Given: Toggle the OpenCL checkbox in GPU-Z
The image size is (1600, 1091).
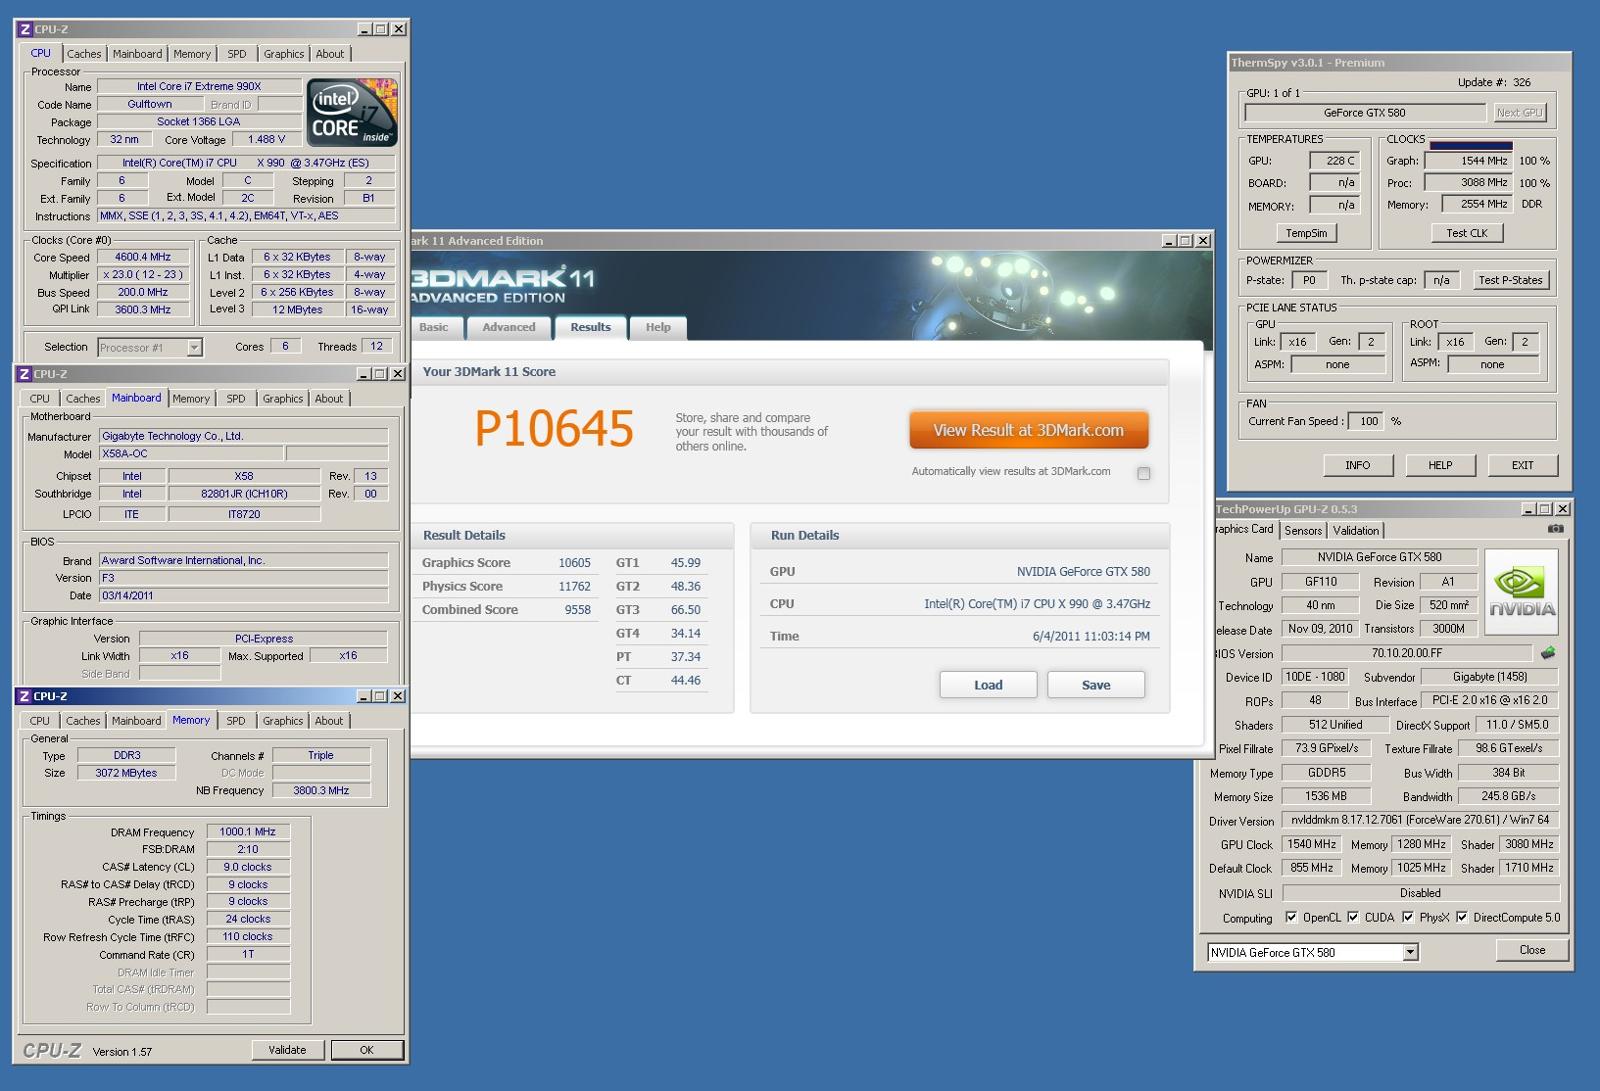Looking at the screenshot, I should coord(1290,917).
